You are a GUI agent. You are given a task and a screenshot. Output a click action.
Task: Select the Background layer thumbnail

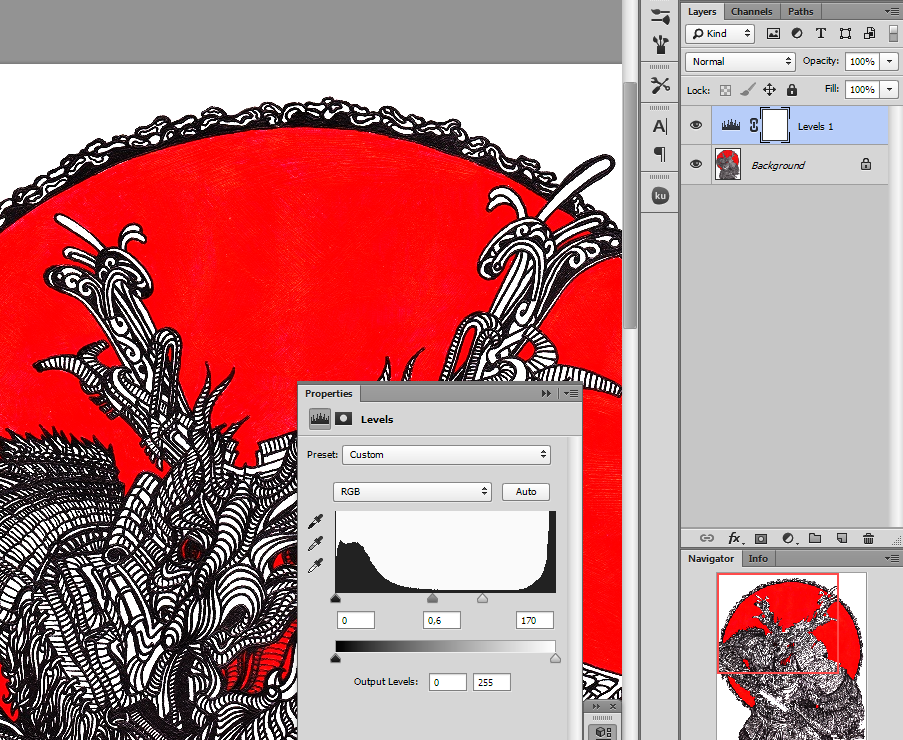(x=728, y=164)
